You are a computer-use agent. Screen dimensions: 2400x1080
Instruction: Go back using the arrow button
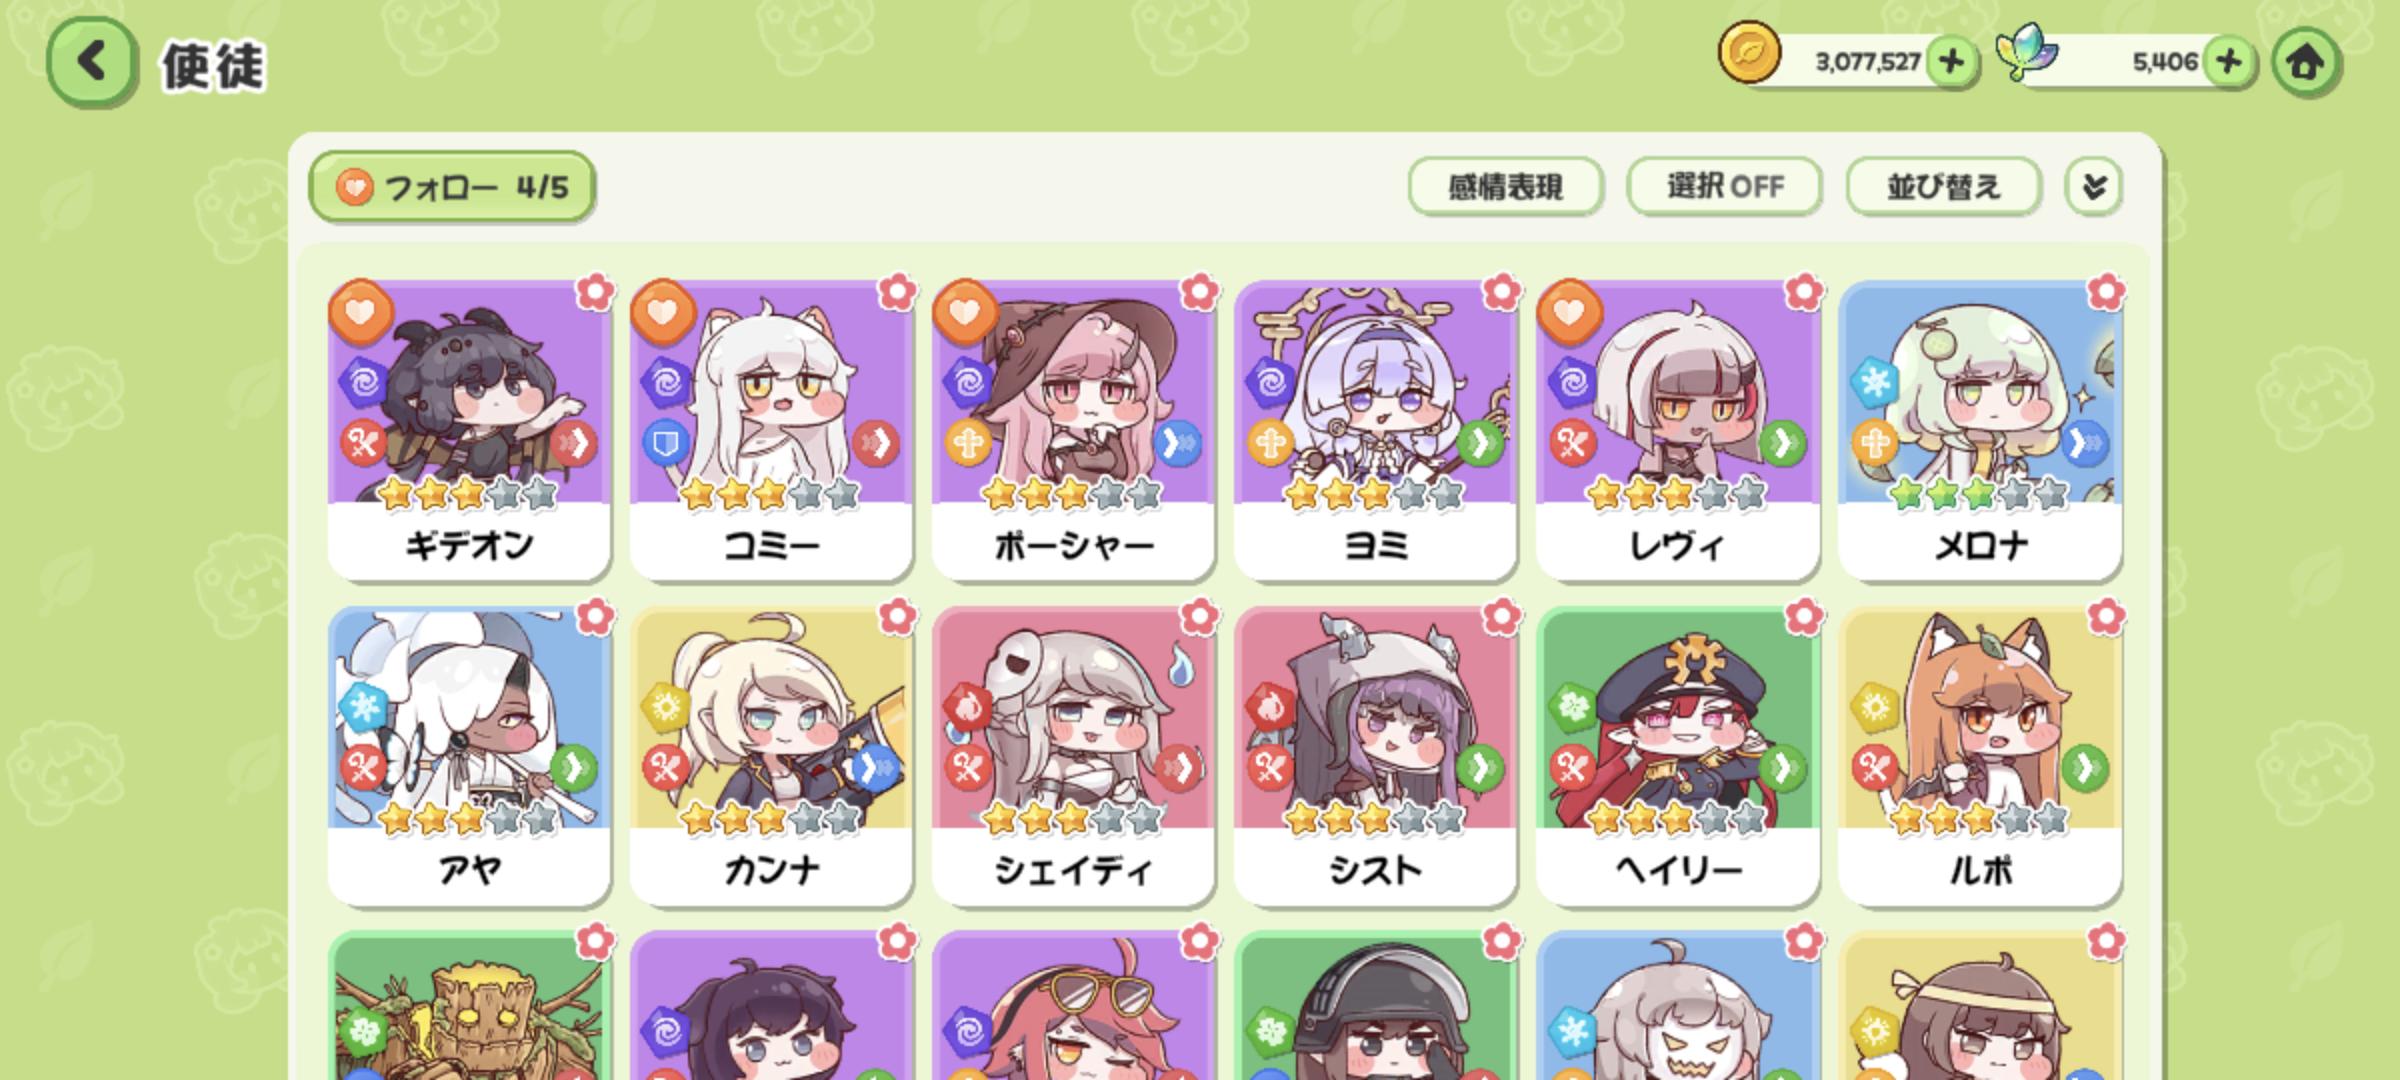tap(91, 62)
